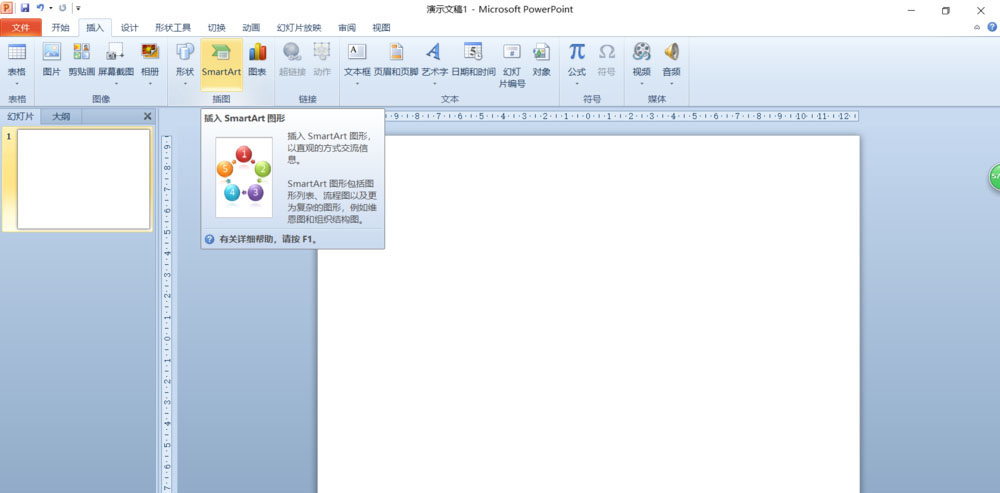1000x493 pixels.
Task: Select 幻灯片 slides pane tab
Action: click(20, 117)
